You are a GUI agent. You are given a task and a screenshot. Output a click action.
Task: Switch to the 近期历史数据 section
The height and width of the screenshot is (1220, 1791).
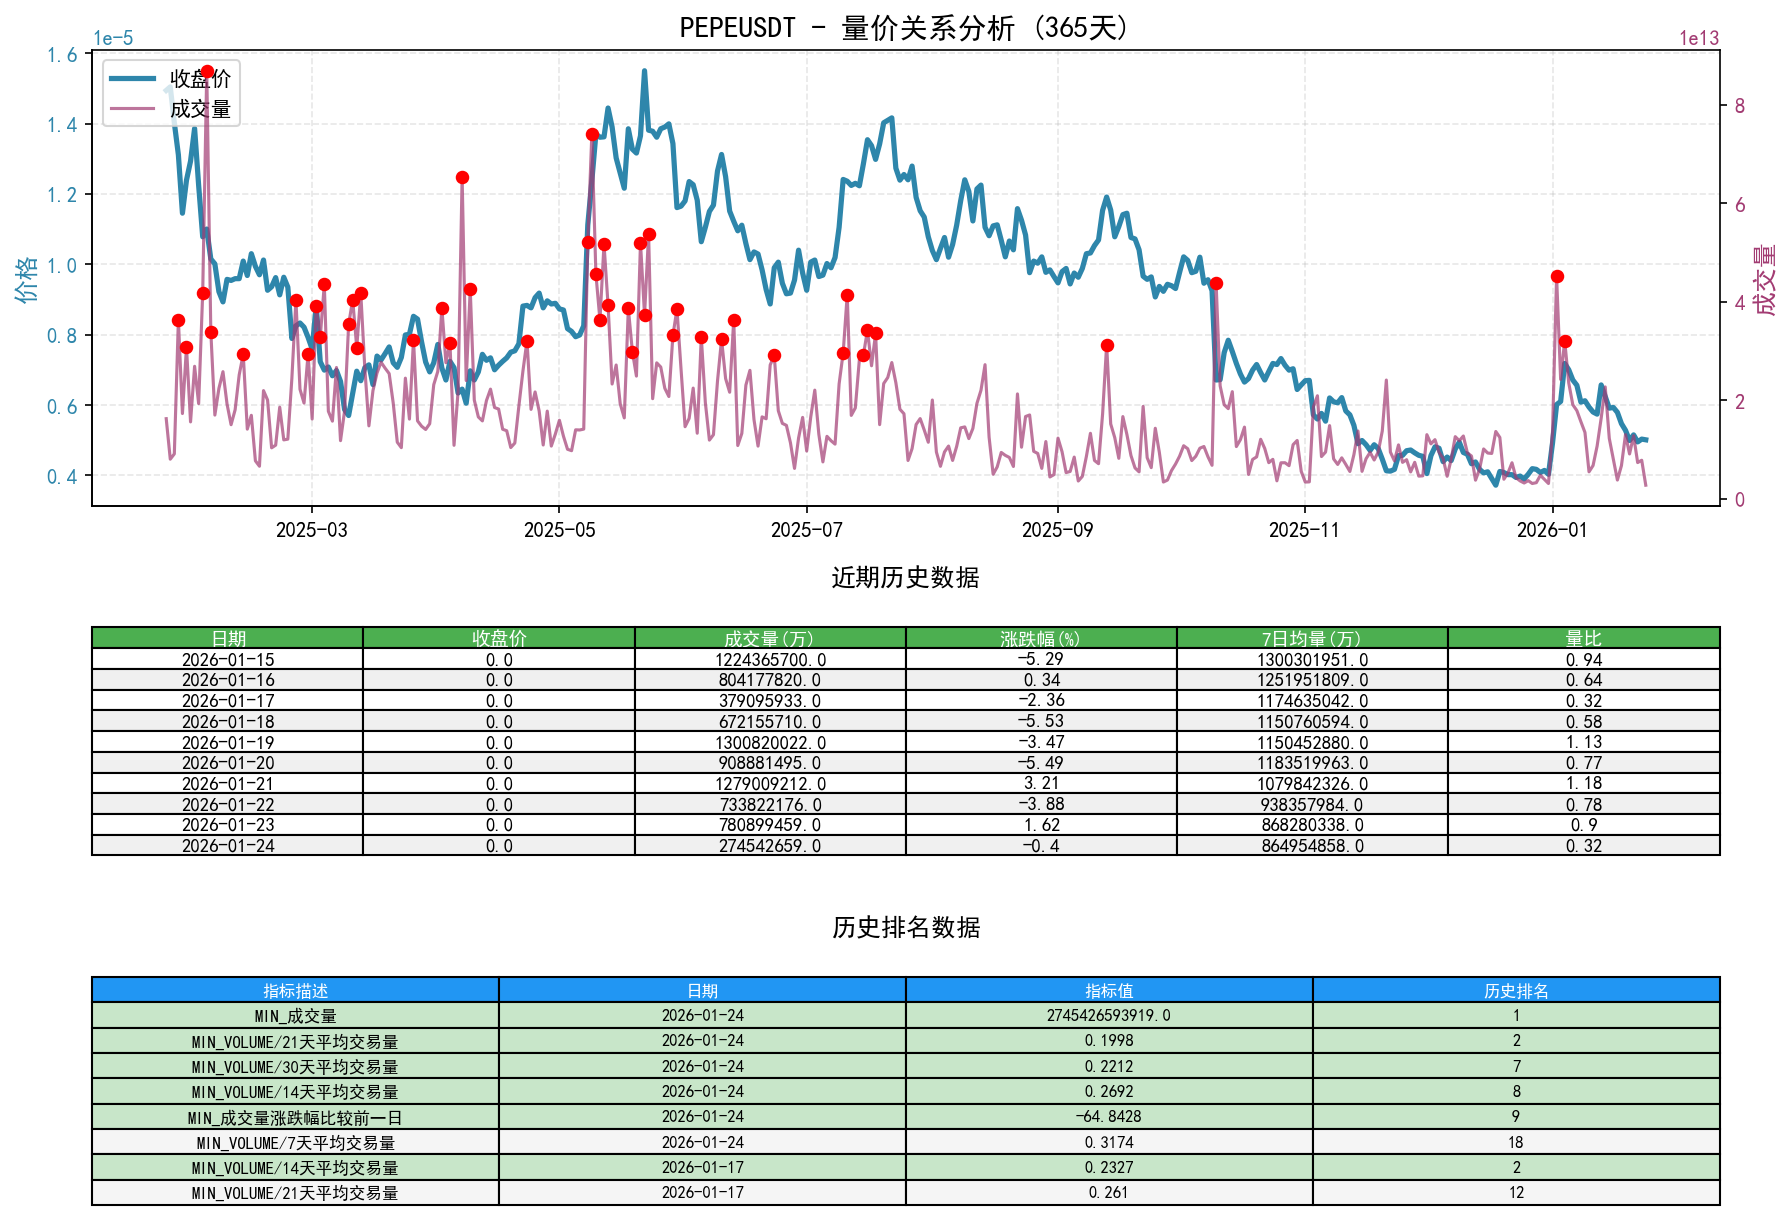pos(905,575)
